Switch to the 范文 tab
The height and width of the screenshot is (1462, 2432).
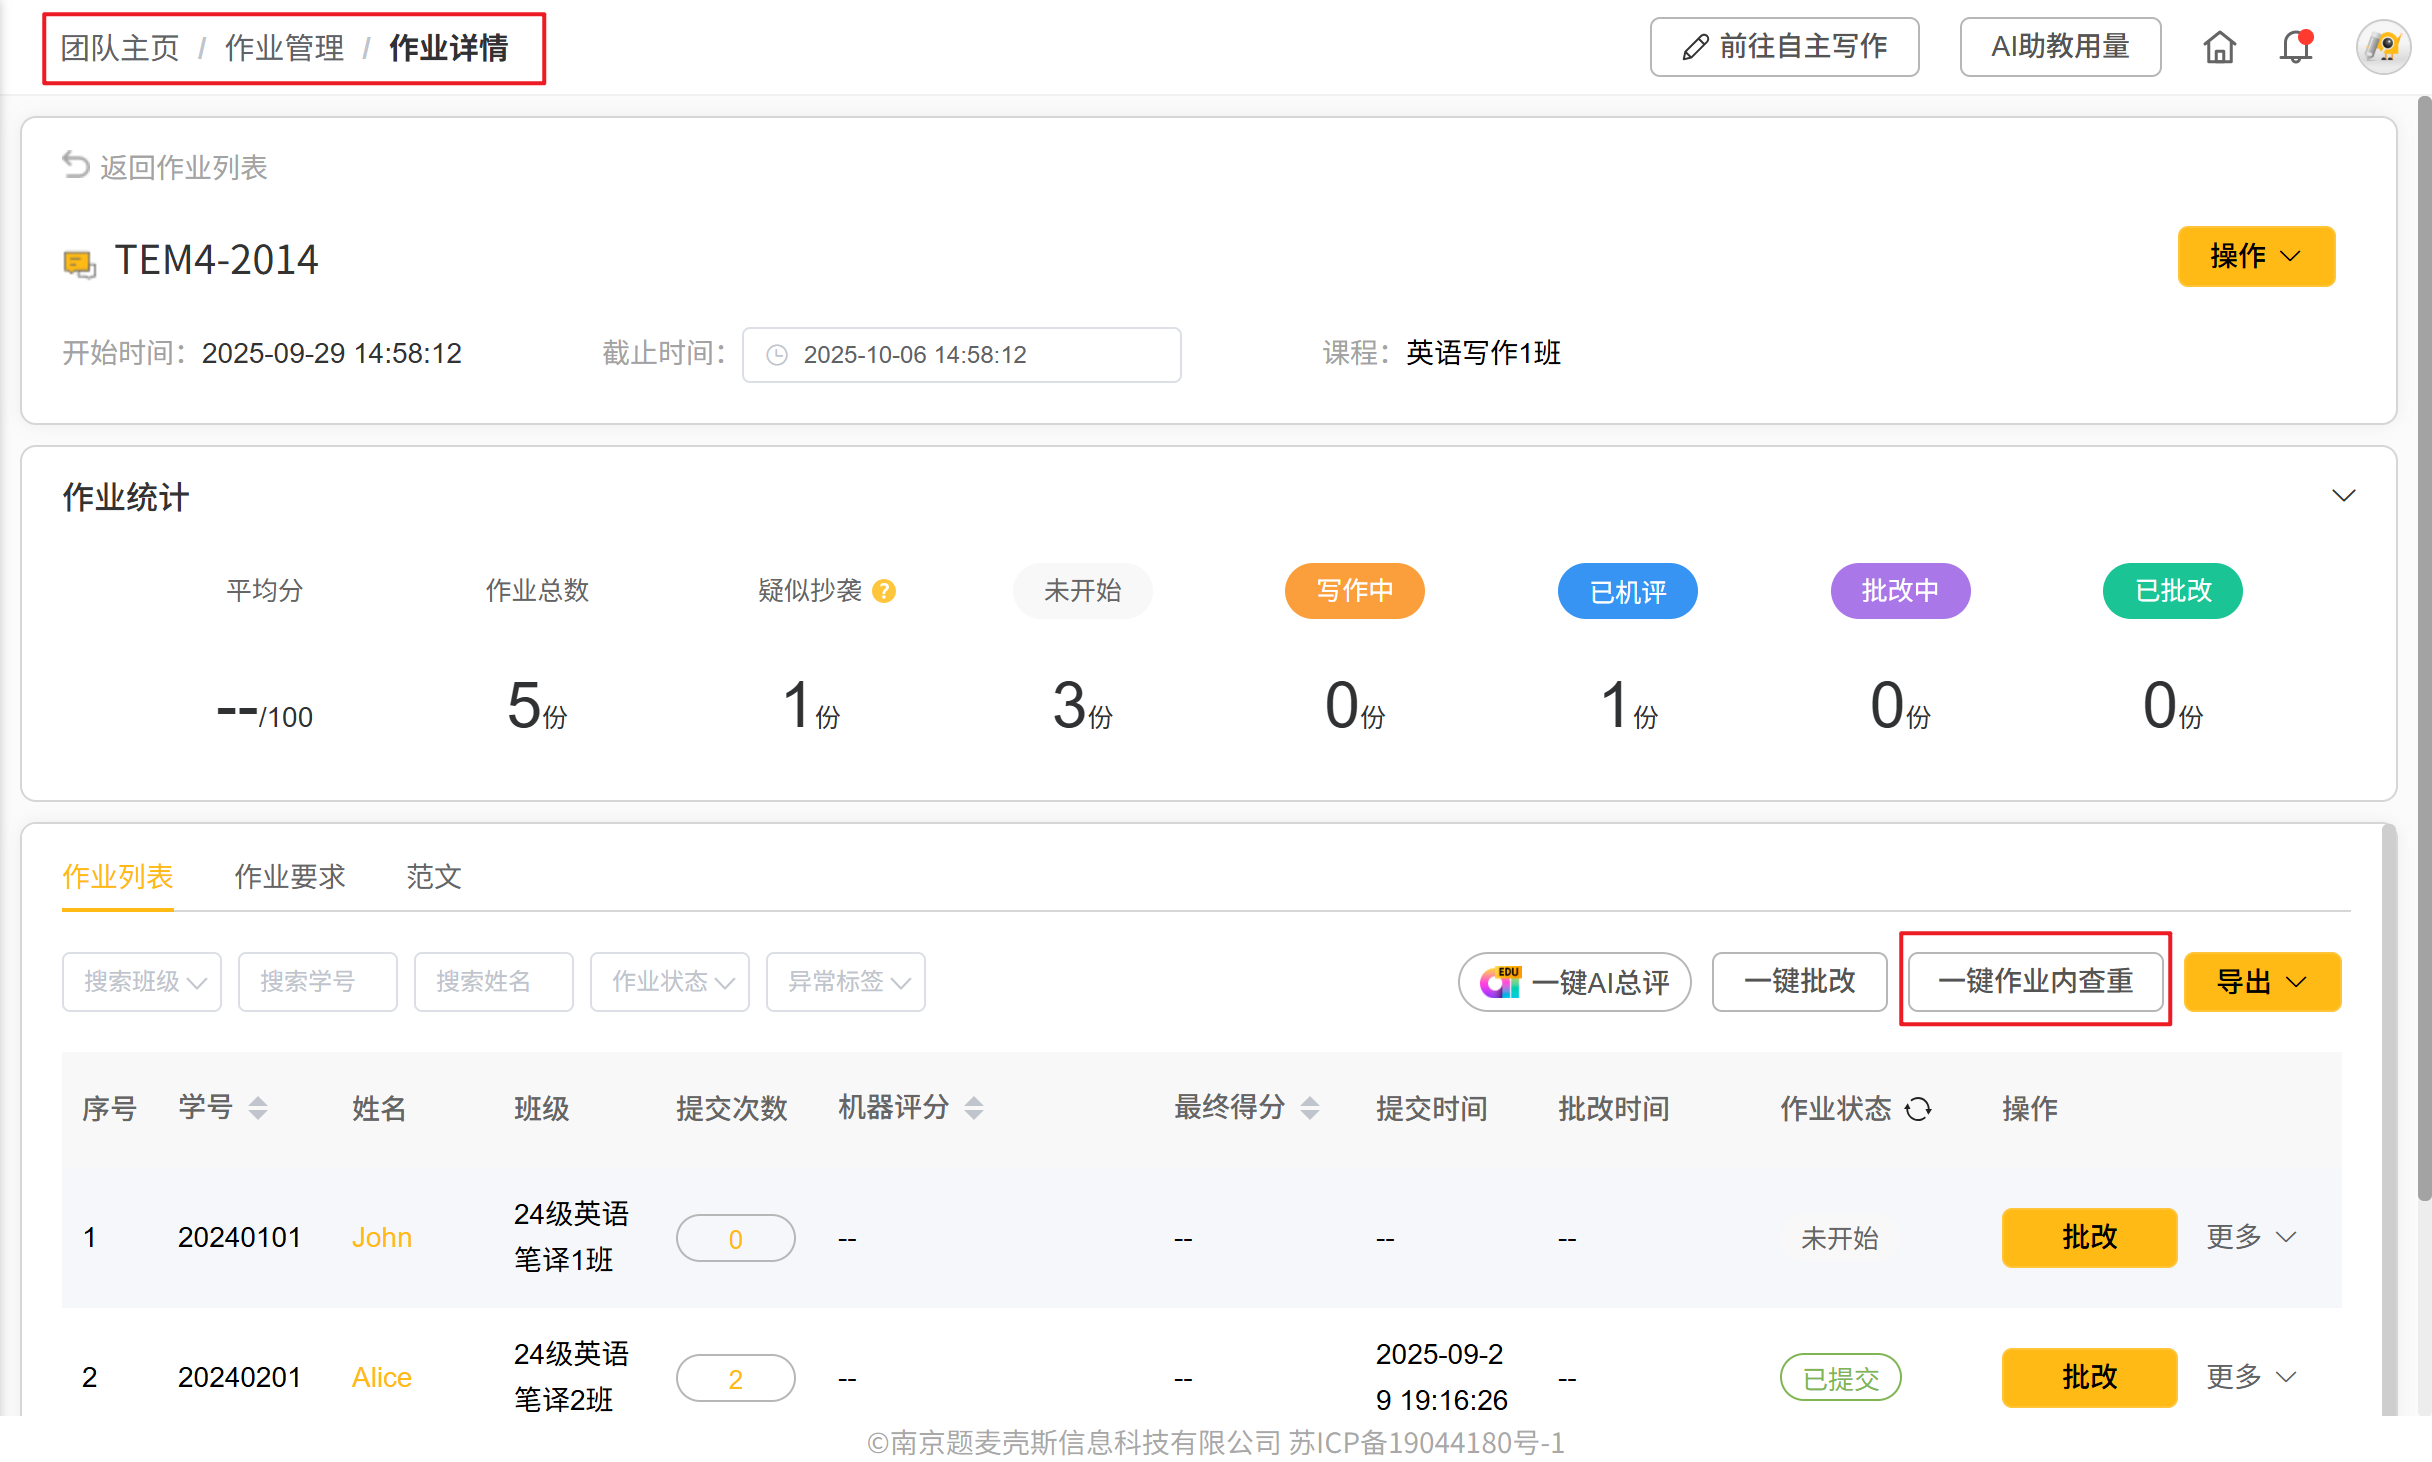coord(433,877)
